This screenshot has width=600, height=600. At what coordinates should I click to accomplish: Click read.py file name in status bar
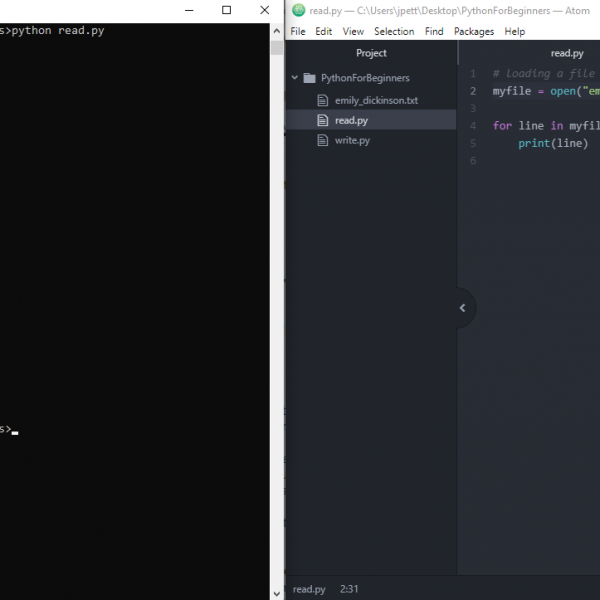[309, 589]
